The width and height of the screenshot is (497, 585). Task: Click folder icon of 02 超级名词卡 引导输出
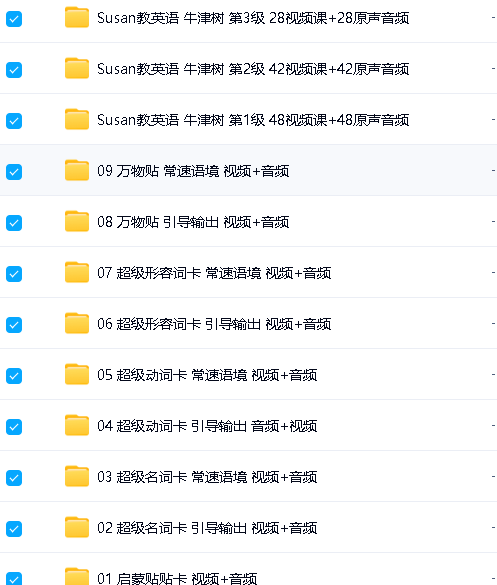[x=77, y=527]
